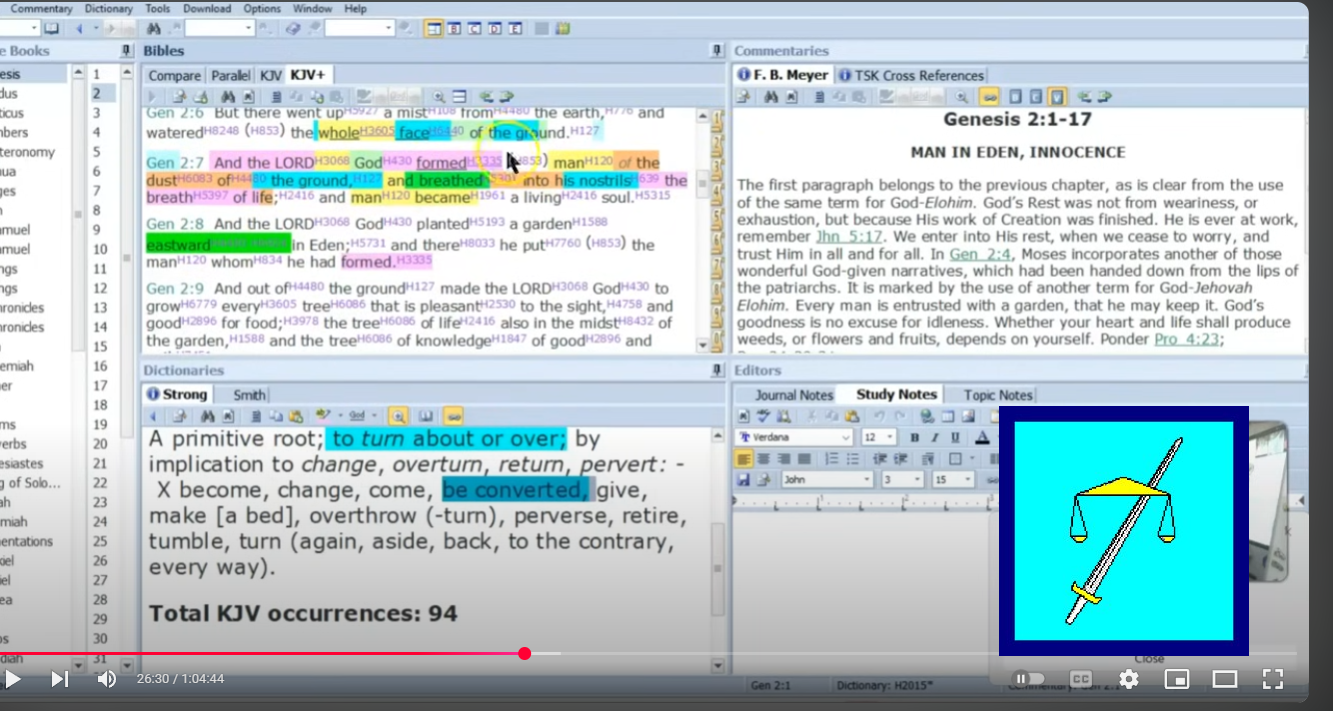1333x711 pixels.
Task: Maximize the Editor layout (E icon)
Action: coord(515,28)
